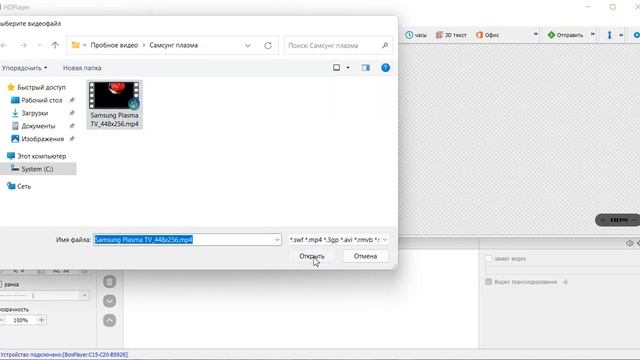Select Самсунг плазма in the address path

coord(173,45)
